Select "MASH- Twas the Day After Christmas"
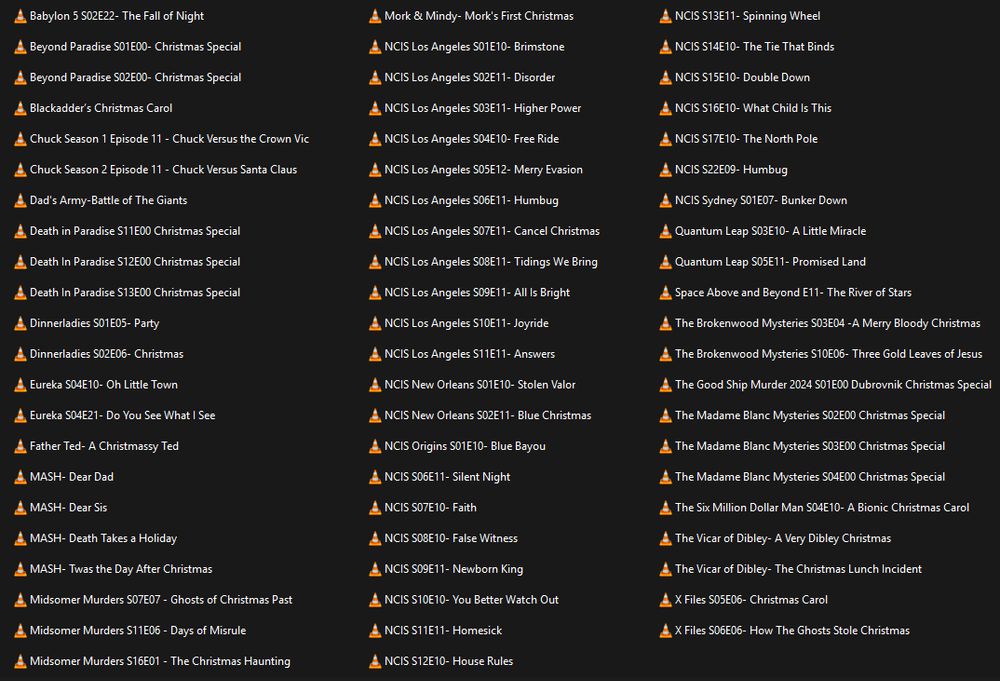The height and width of the screenshot is (681, 1000). pos(121,569)
